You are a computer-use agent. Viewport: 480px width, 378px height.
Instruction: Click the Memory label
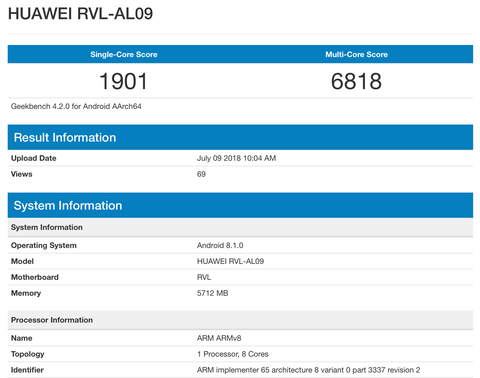pos(26,293)
